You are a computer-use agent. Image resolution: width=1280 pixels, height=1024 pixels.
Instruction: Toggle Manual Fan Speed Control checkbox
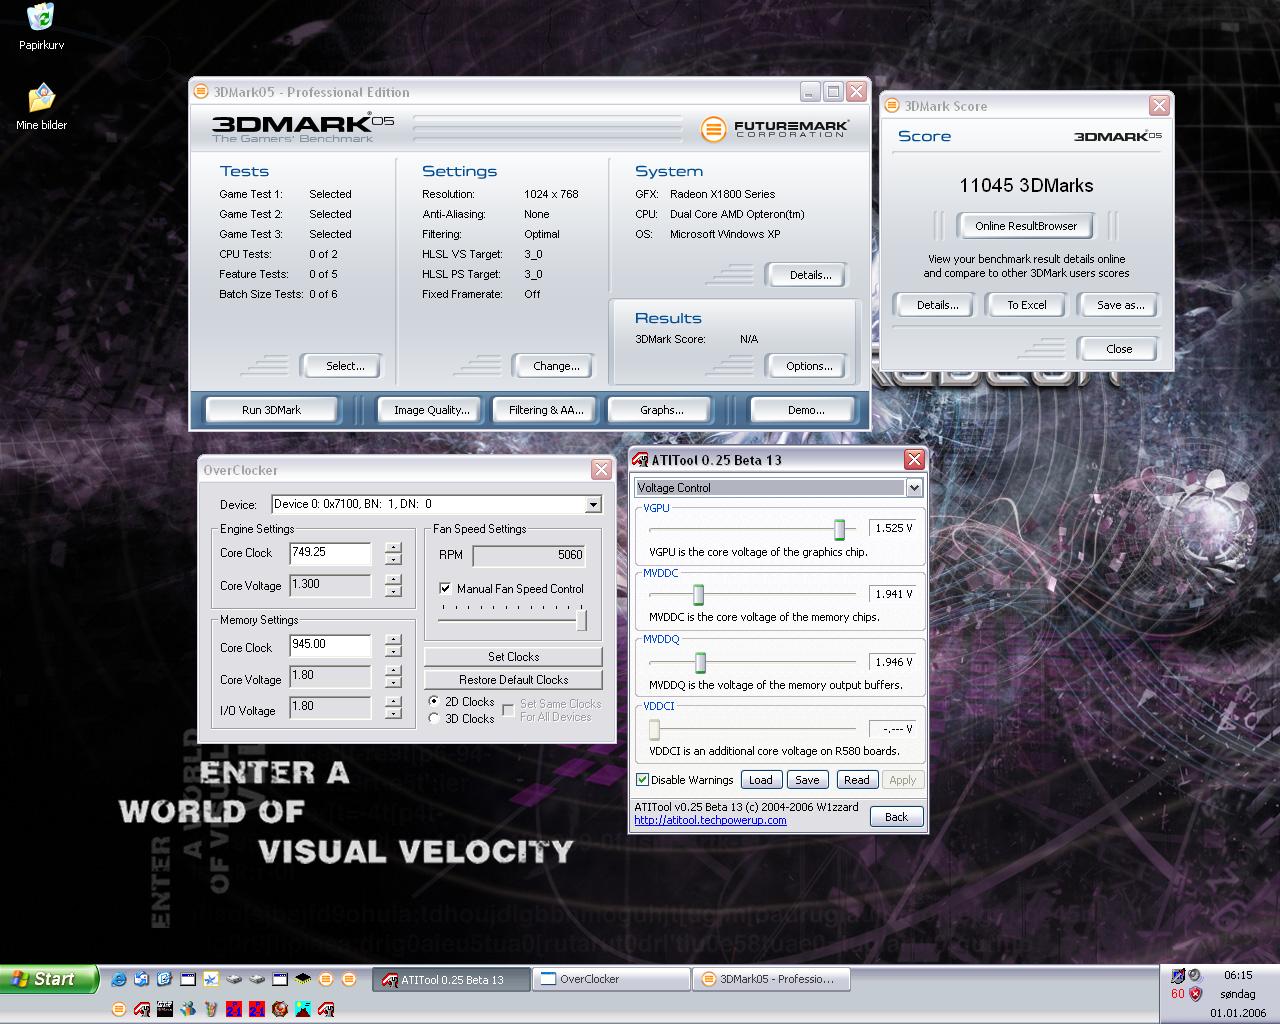445,589
